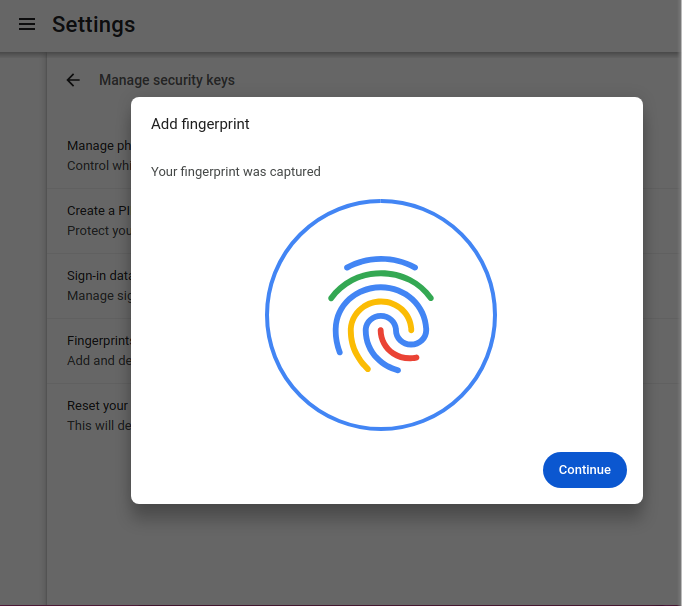
Task: Click the 'Protect you' description text
Action: 99,231
